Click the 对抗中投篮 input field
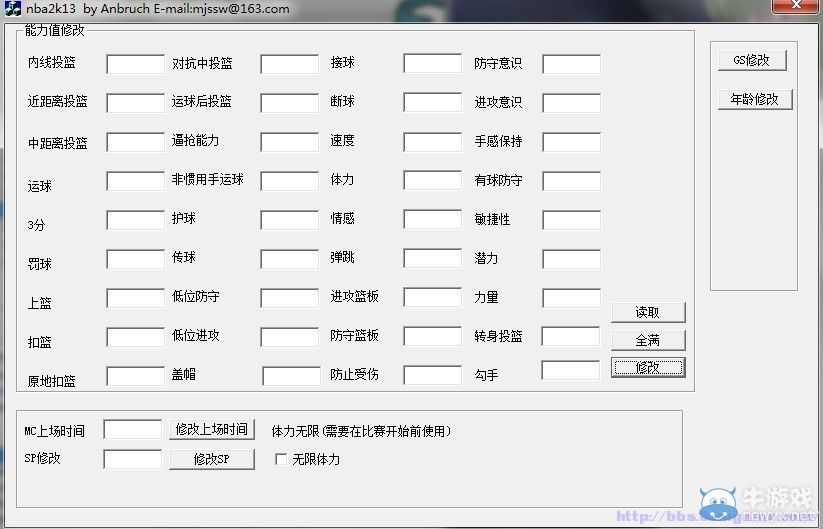This screenshot has height=529, width=823. coord(289,64)
